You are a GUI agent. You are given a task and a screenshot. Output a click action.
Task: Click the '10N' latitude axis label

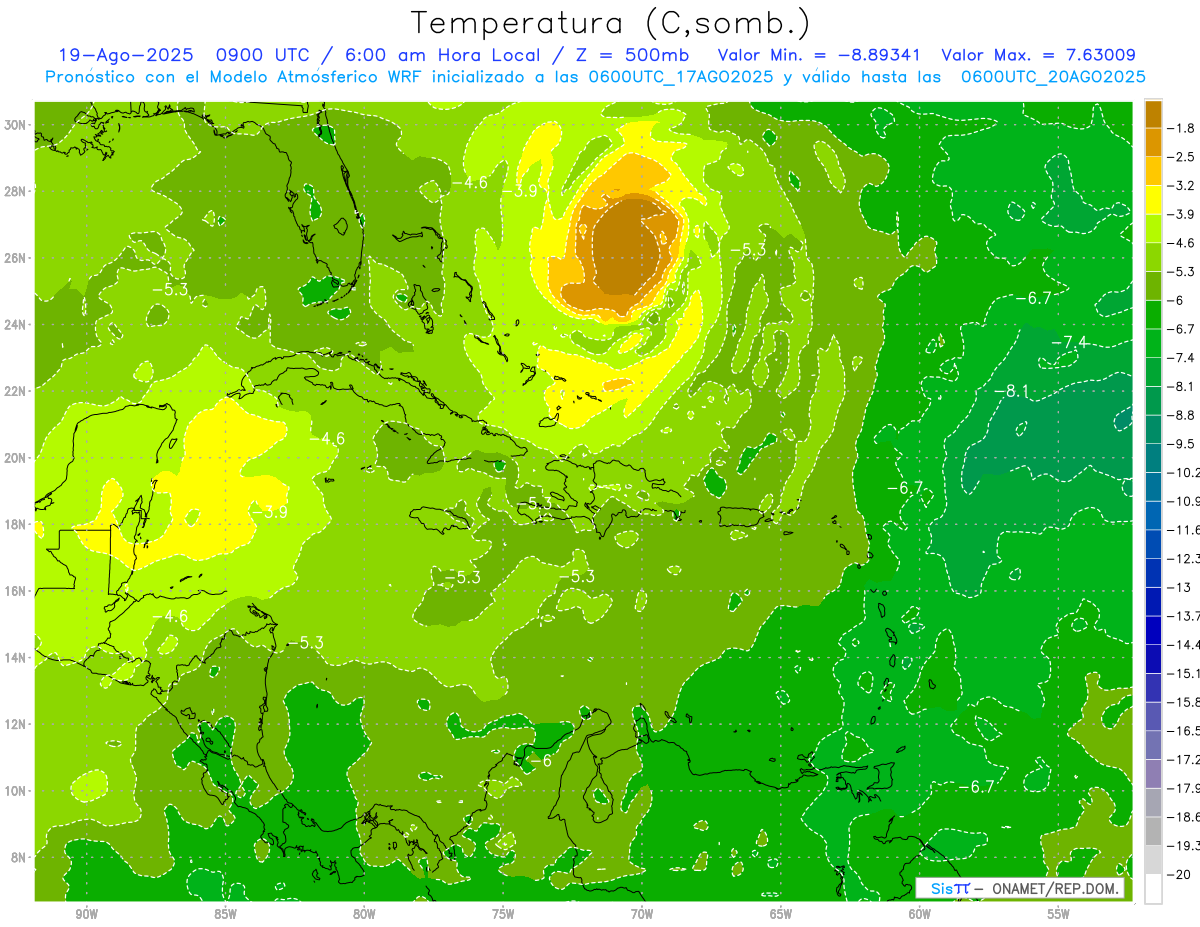point(17,790)
